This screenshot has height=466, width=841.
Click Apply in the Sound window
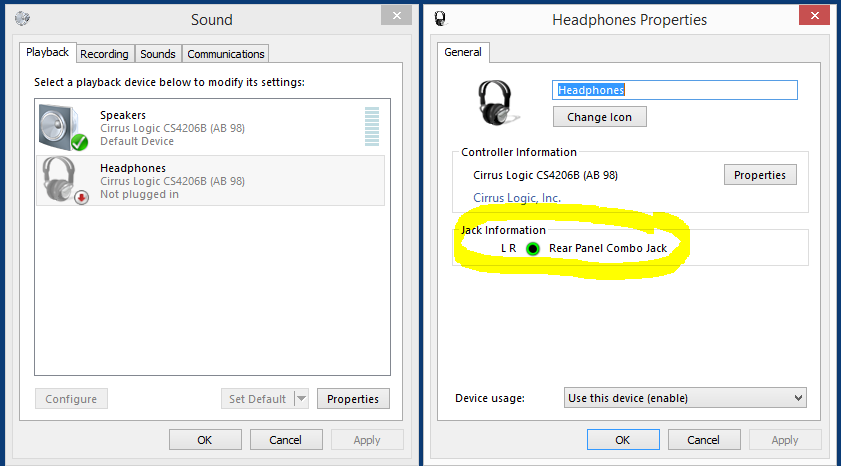pyautogui.click(x=367, y=440)
